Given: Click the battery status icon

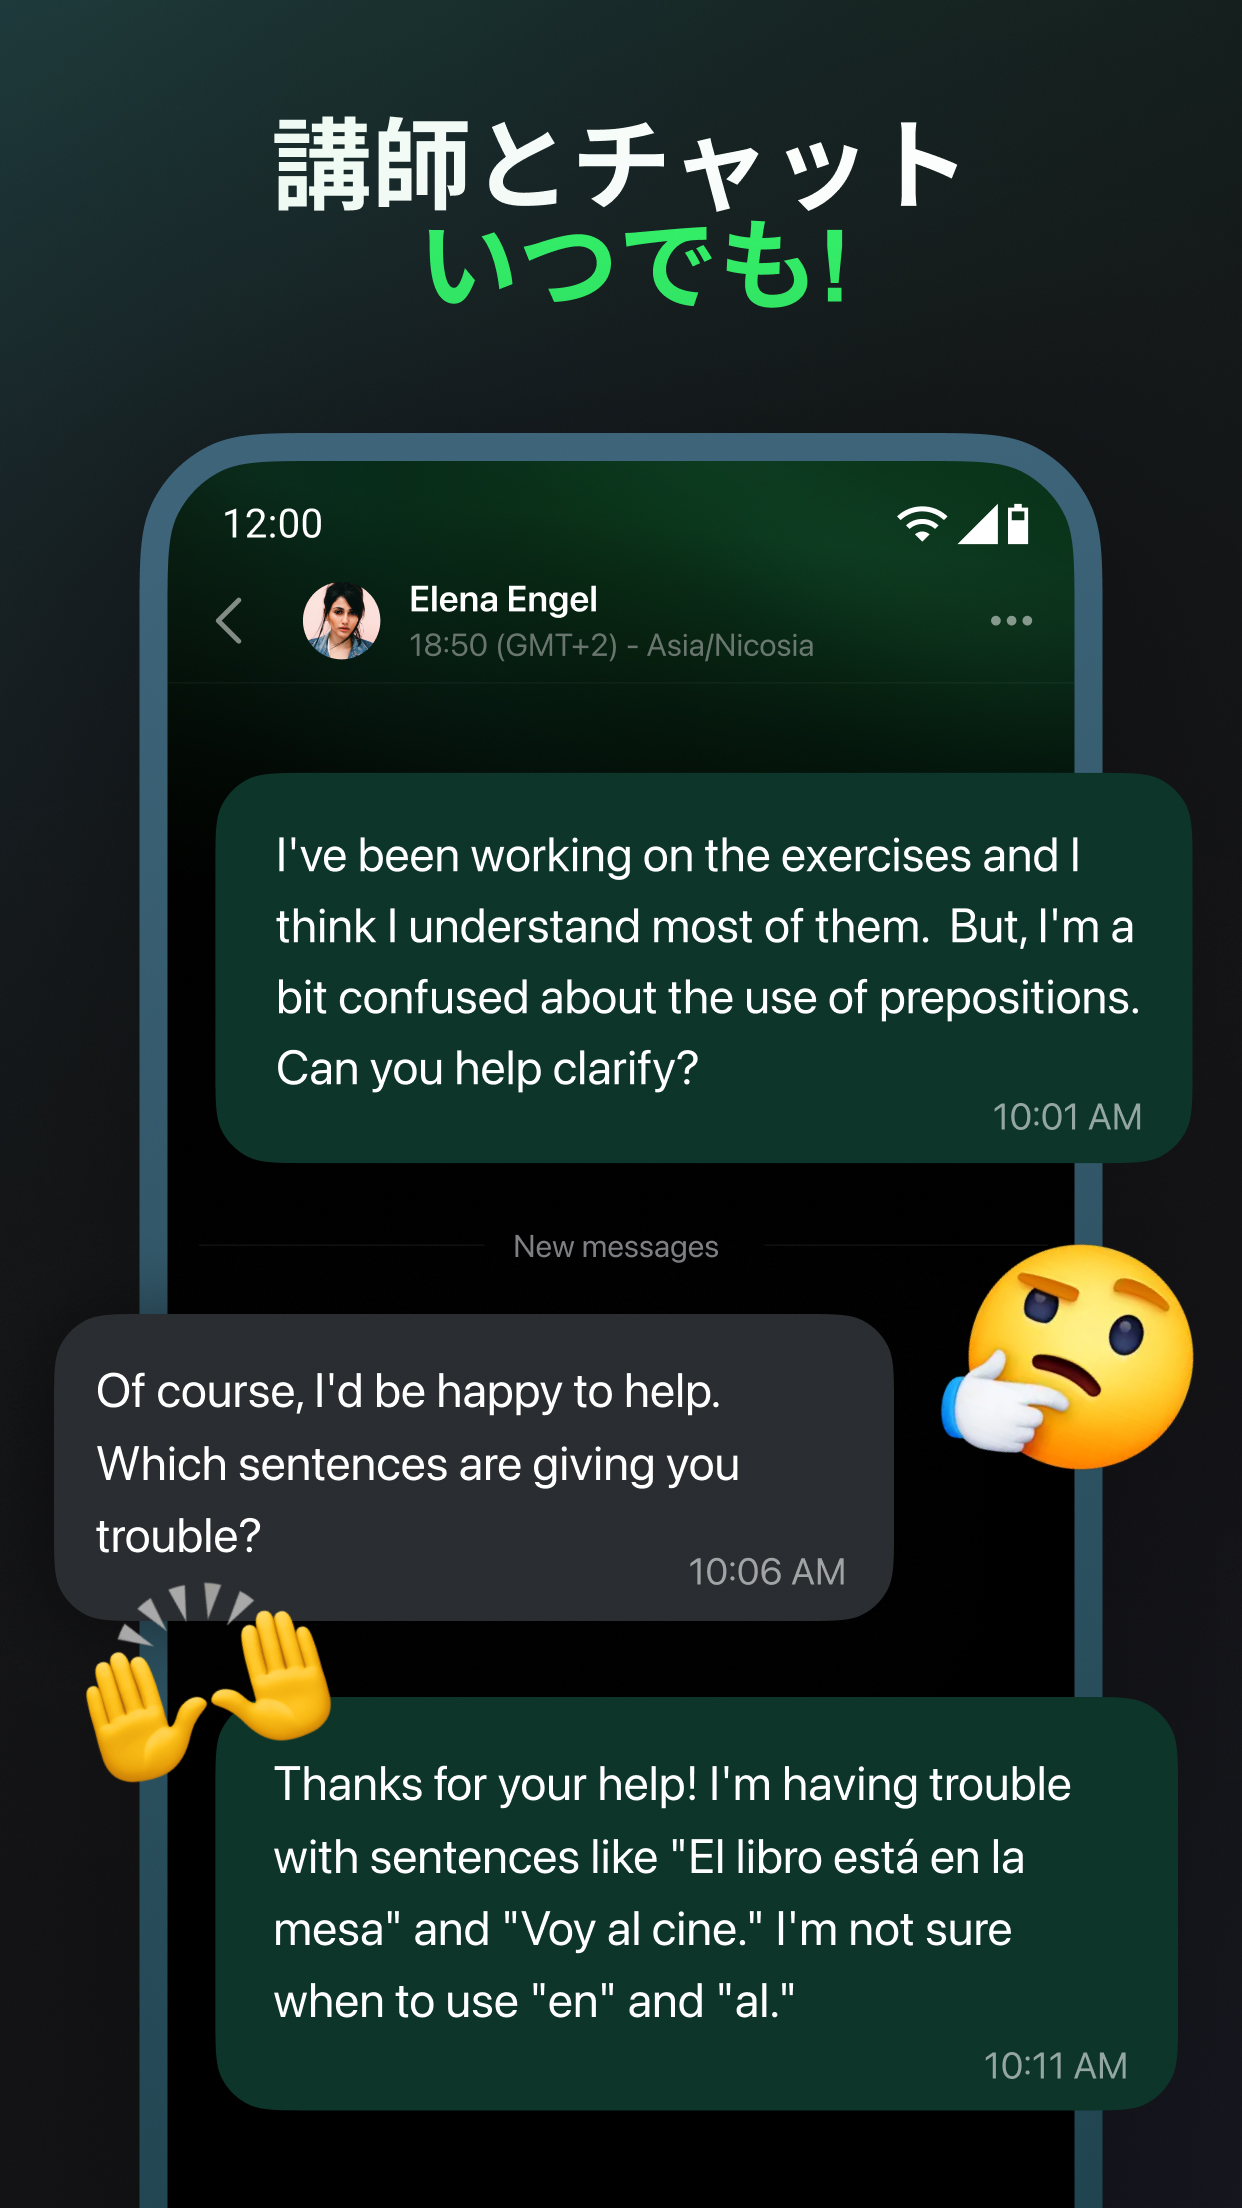Looking at the screenshot, I should point(1018,524).
